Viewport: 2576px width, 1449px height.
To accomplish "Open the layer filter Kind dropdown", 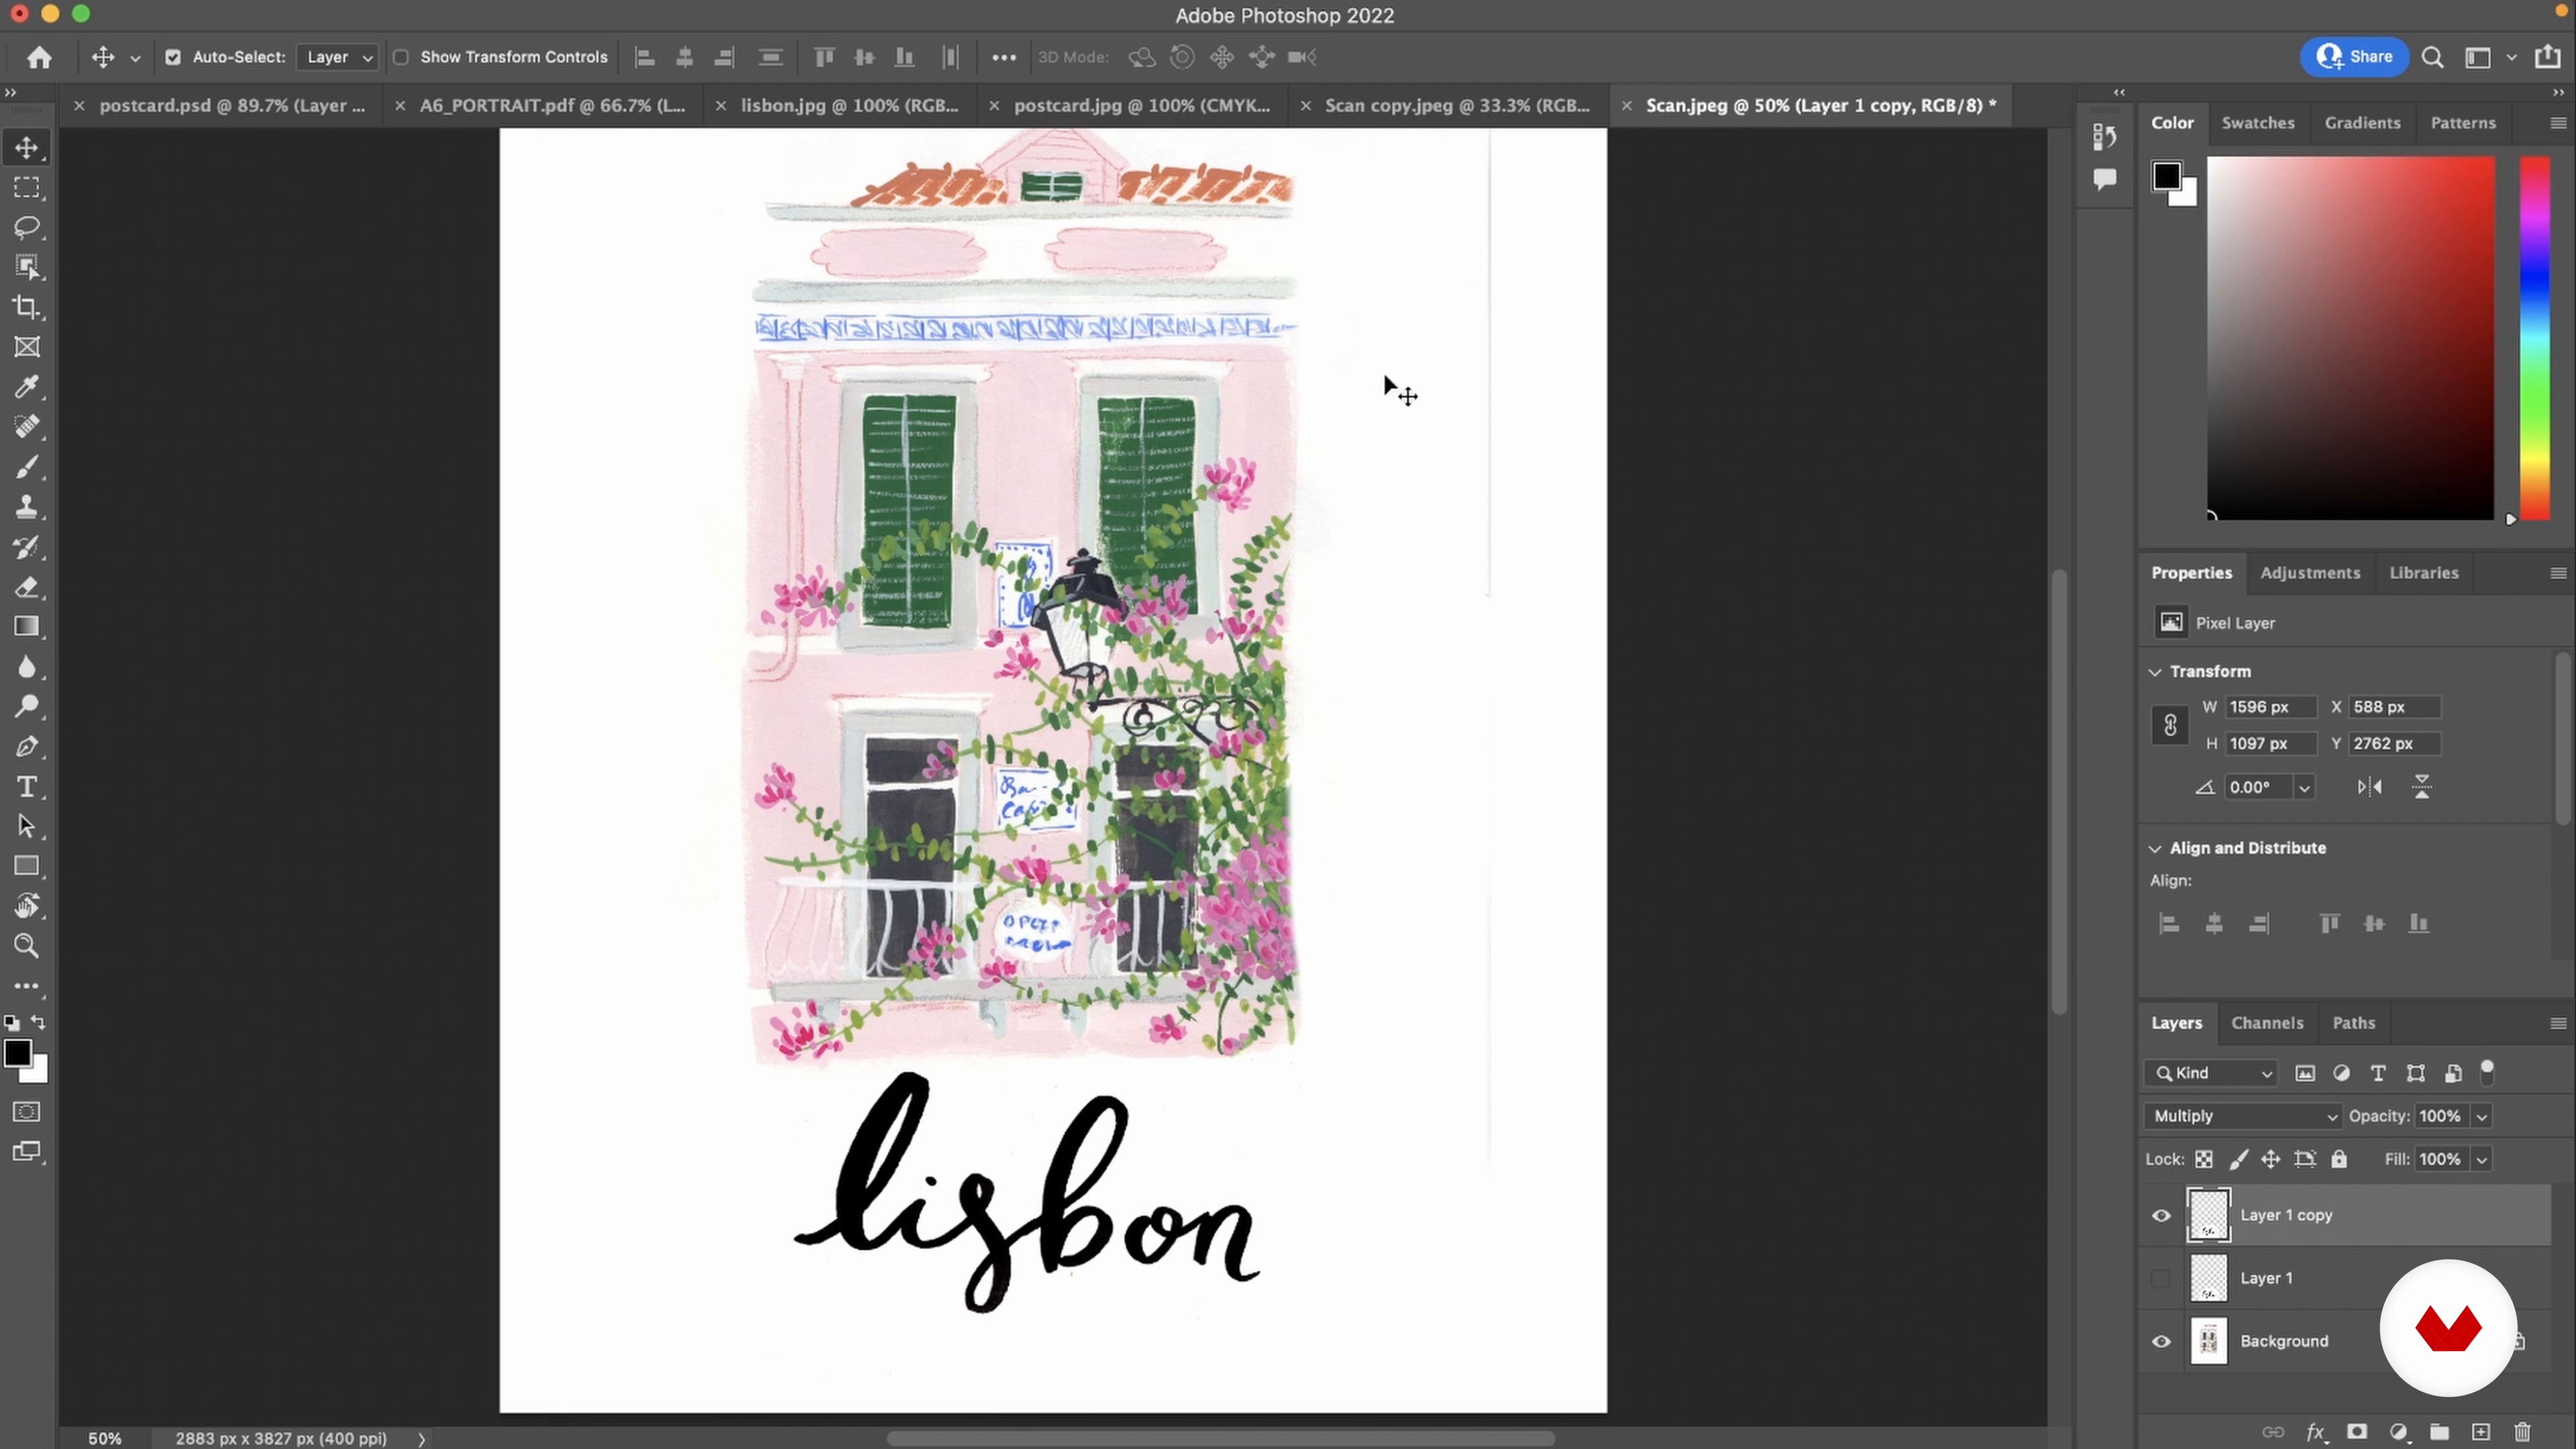I will [x=2212, y=1073].
